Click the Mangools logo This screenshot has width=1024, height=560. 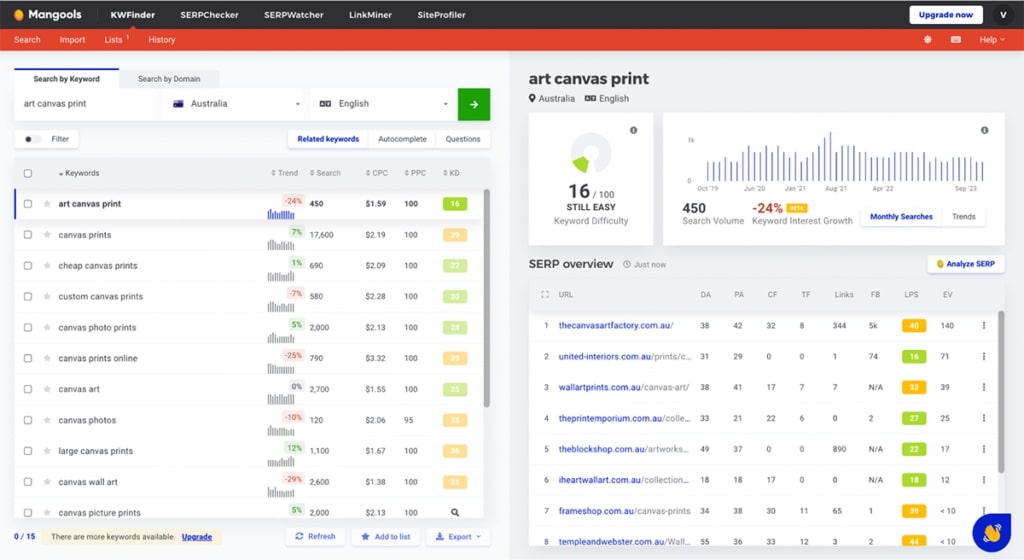tap(47, 14)
